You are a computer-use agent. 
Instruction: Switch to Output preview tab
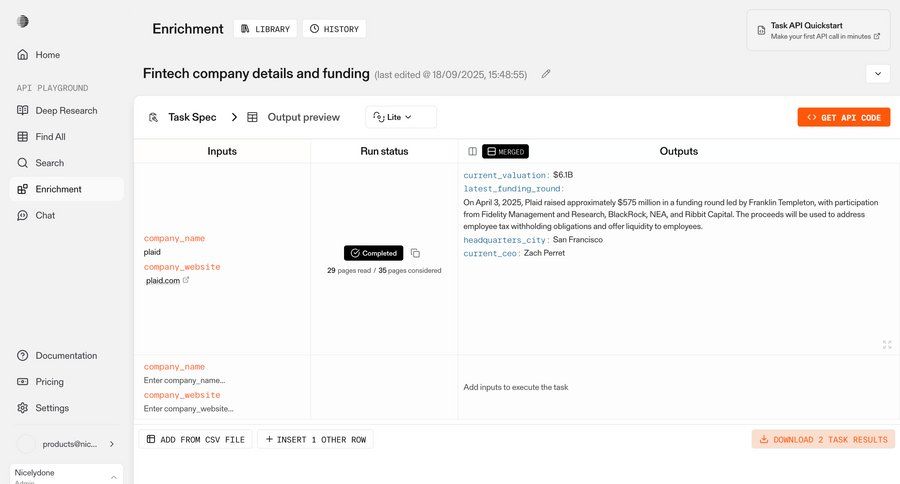pos(293,117)
